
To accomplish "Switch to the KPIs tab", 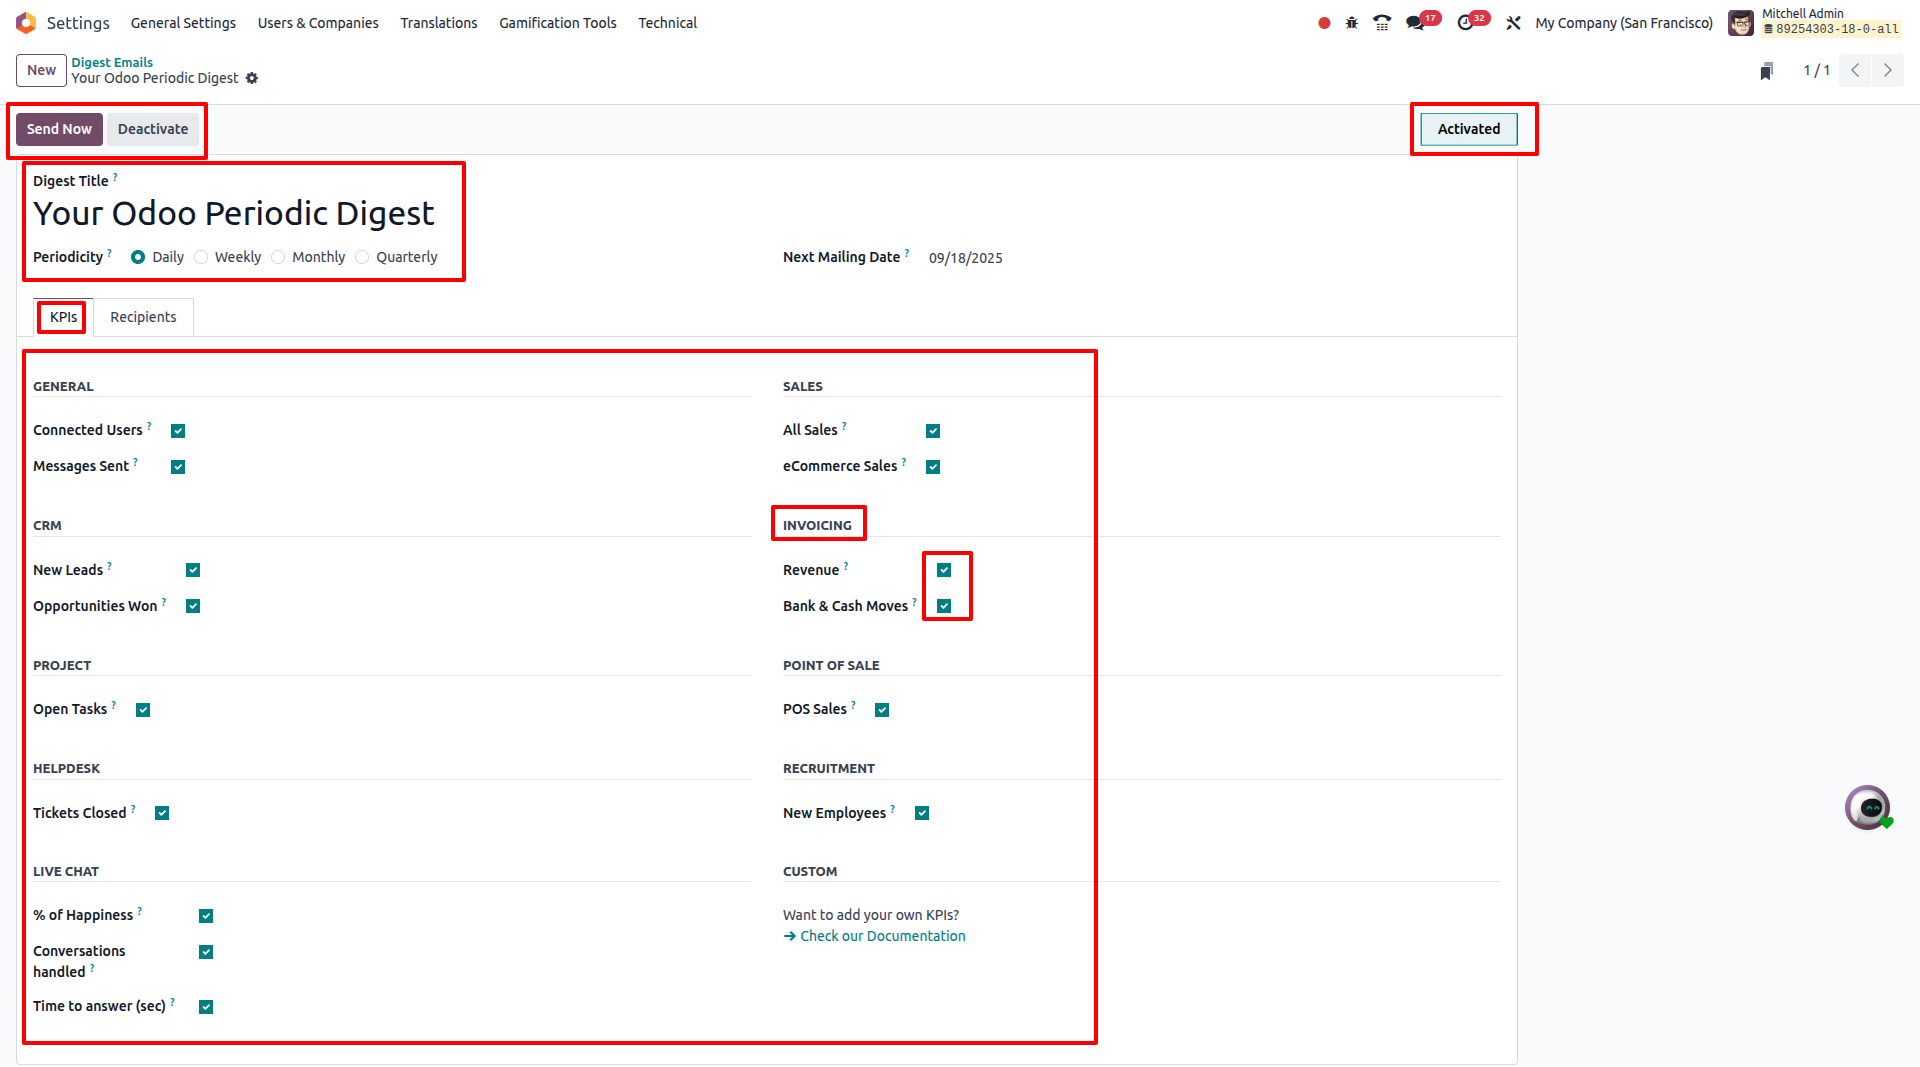I will tap(63, 317).
